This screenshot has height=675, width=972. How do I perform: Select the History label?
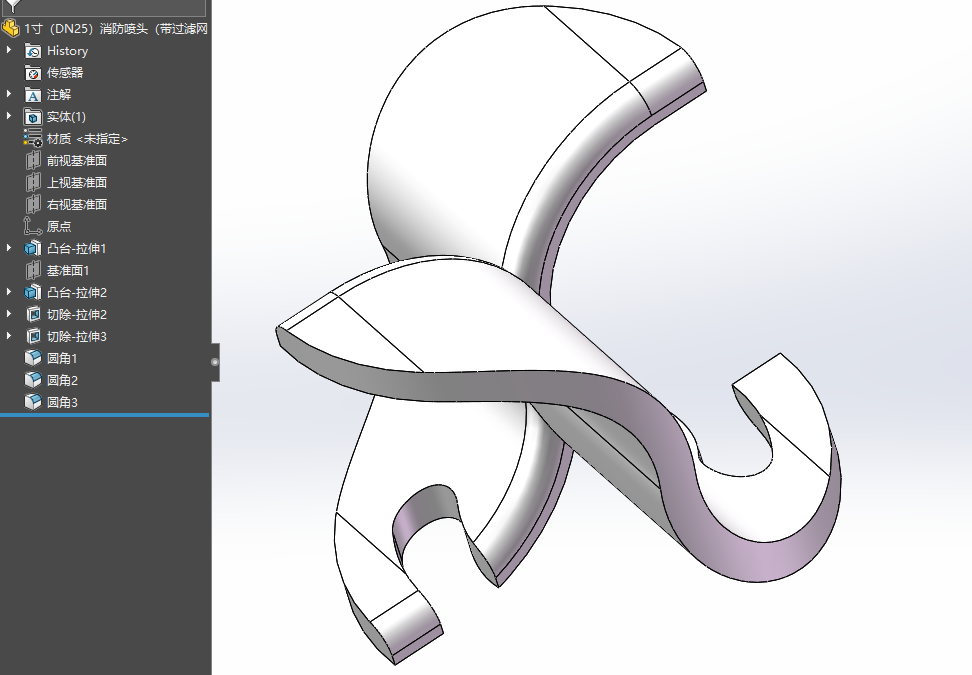68,51
